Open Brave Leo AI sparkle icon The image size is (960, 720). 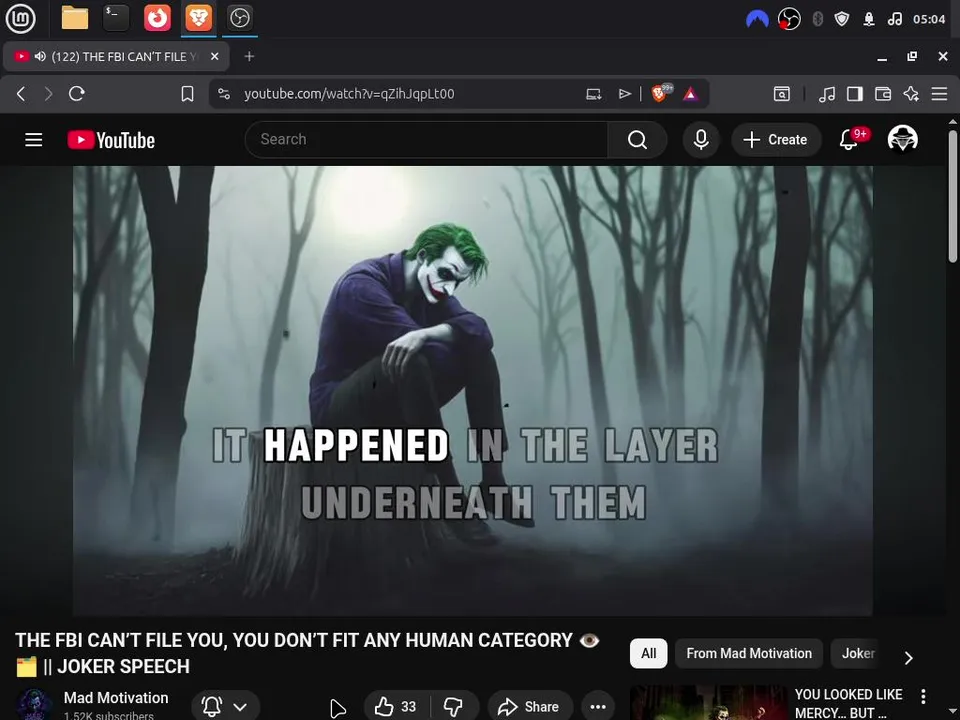(x=911, y=94)
